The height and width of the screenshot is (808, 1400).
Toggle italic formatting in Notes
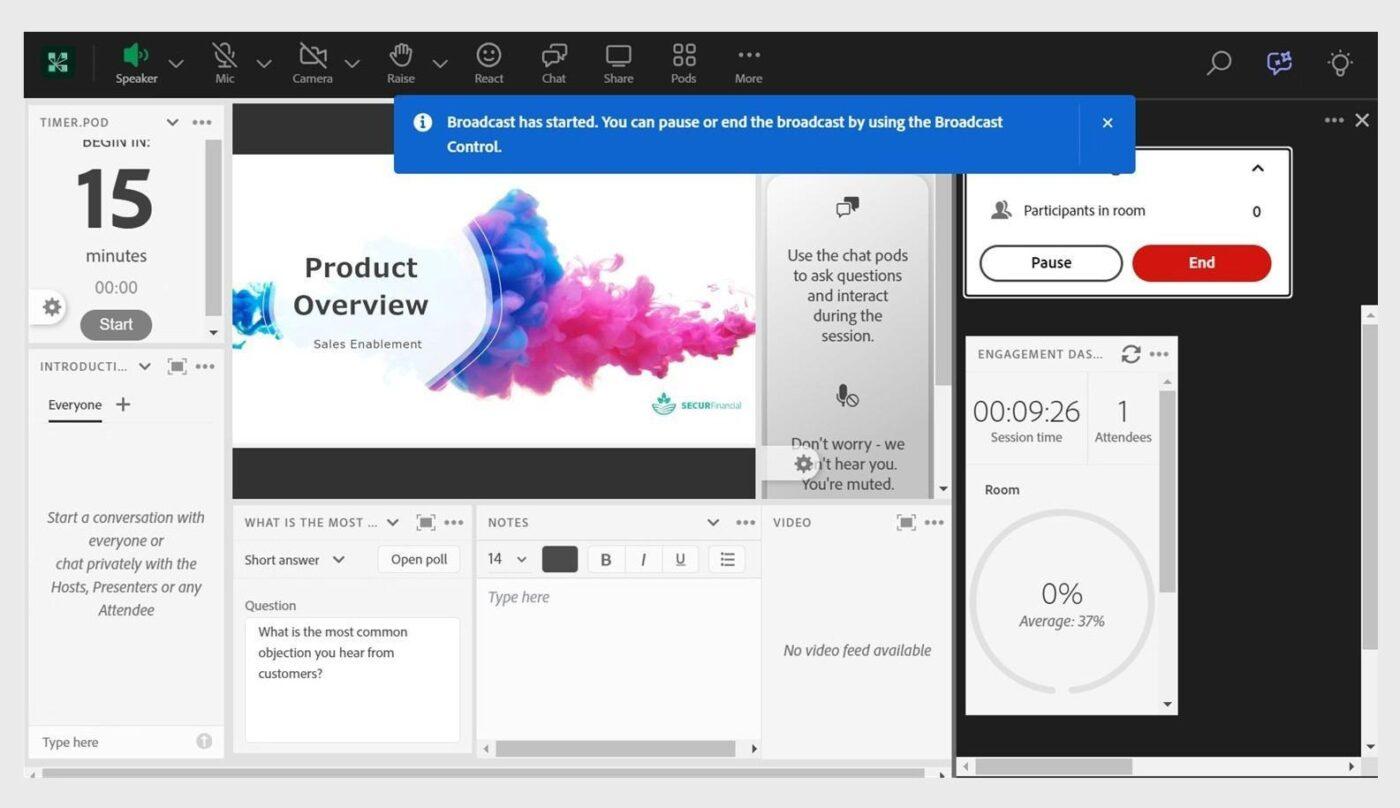643,559
